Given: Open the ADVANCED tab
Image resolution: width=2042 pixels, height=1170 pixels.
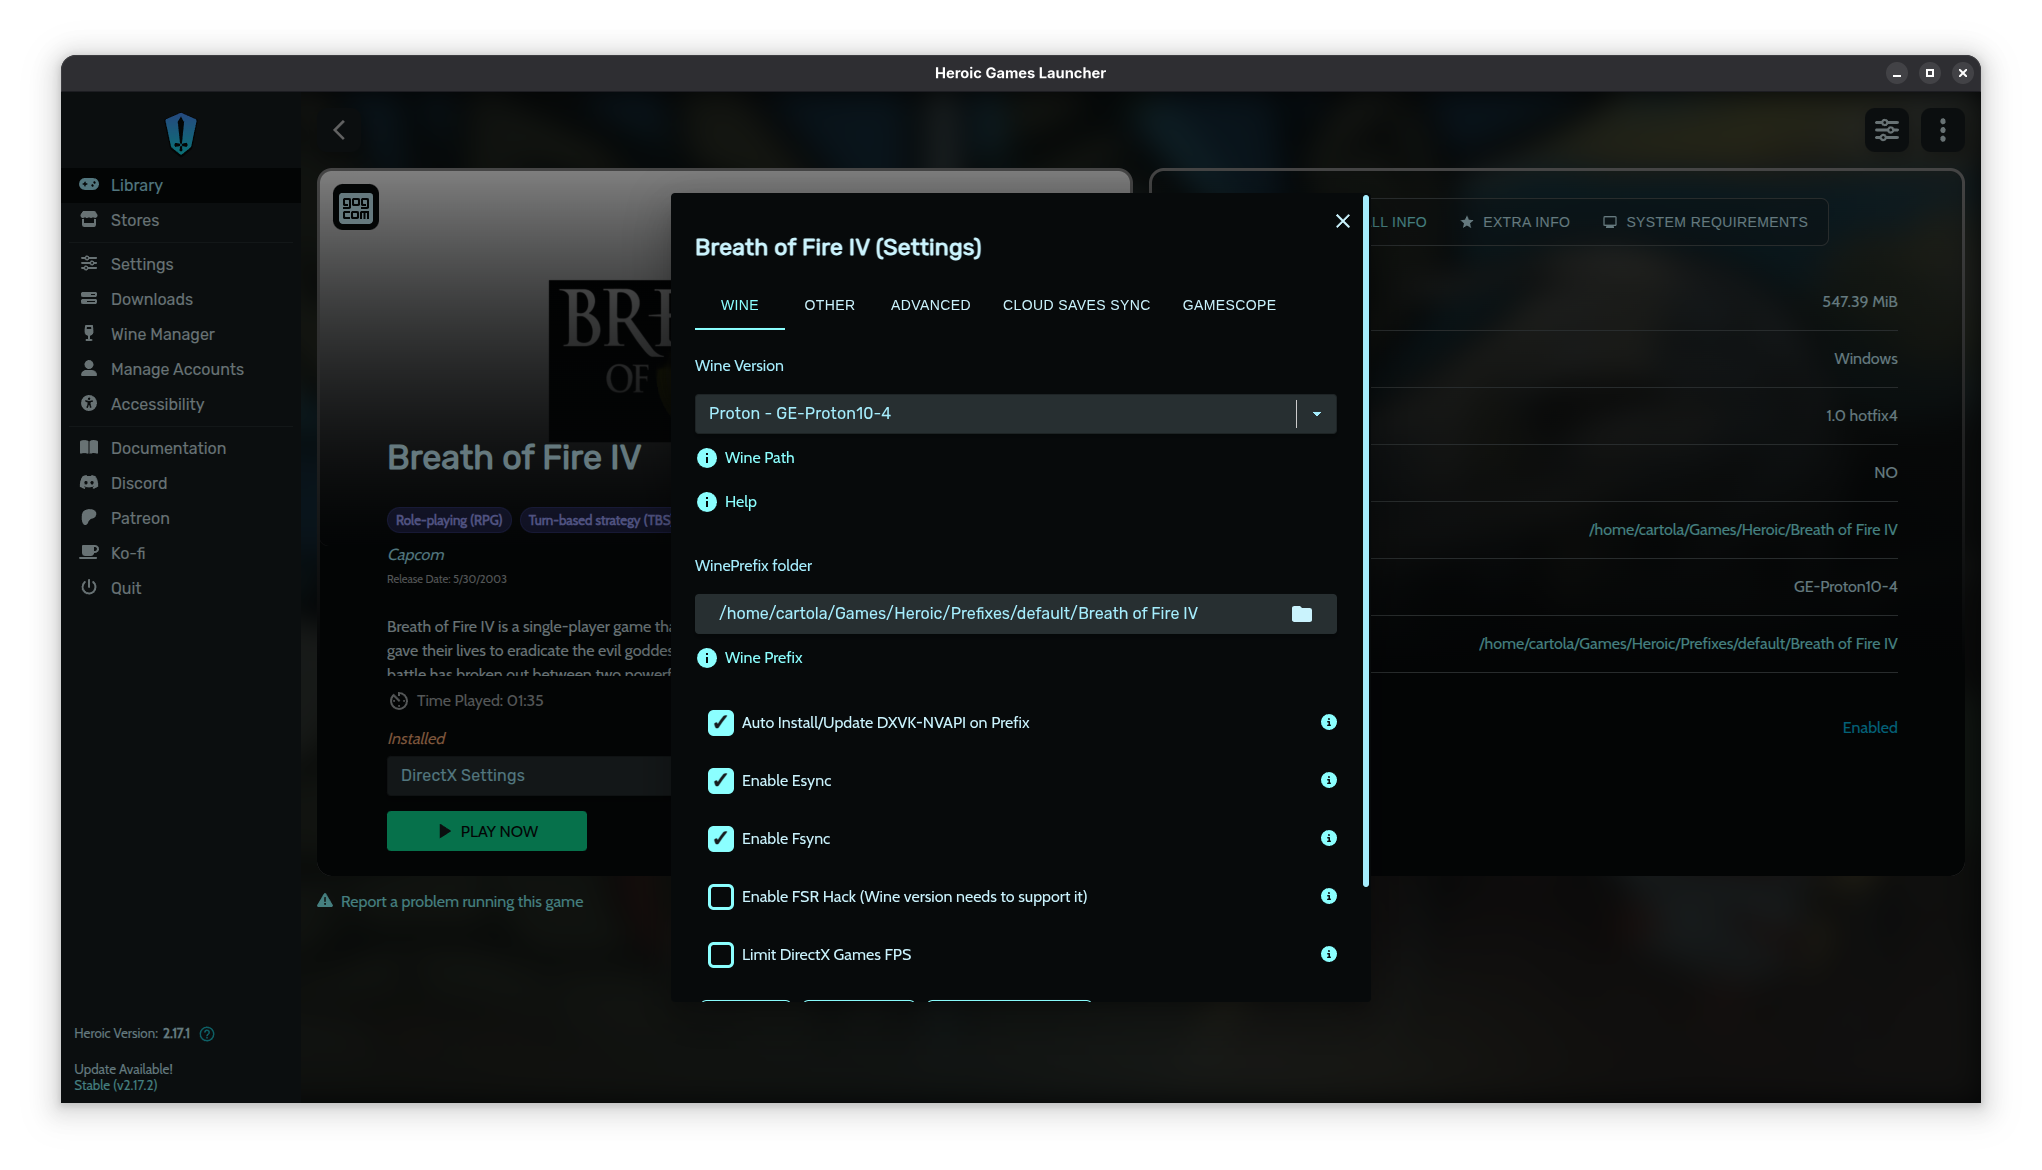Looking at the screenshot, I should point(931,305).
